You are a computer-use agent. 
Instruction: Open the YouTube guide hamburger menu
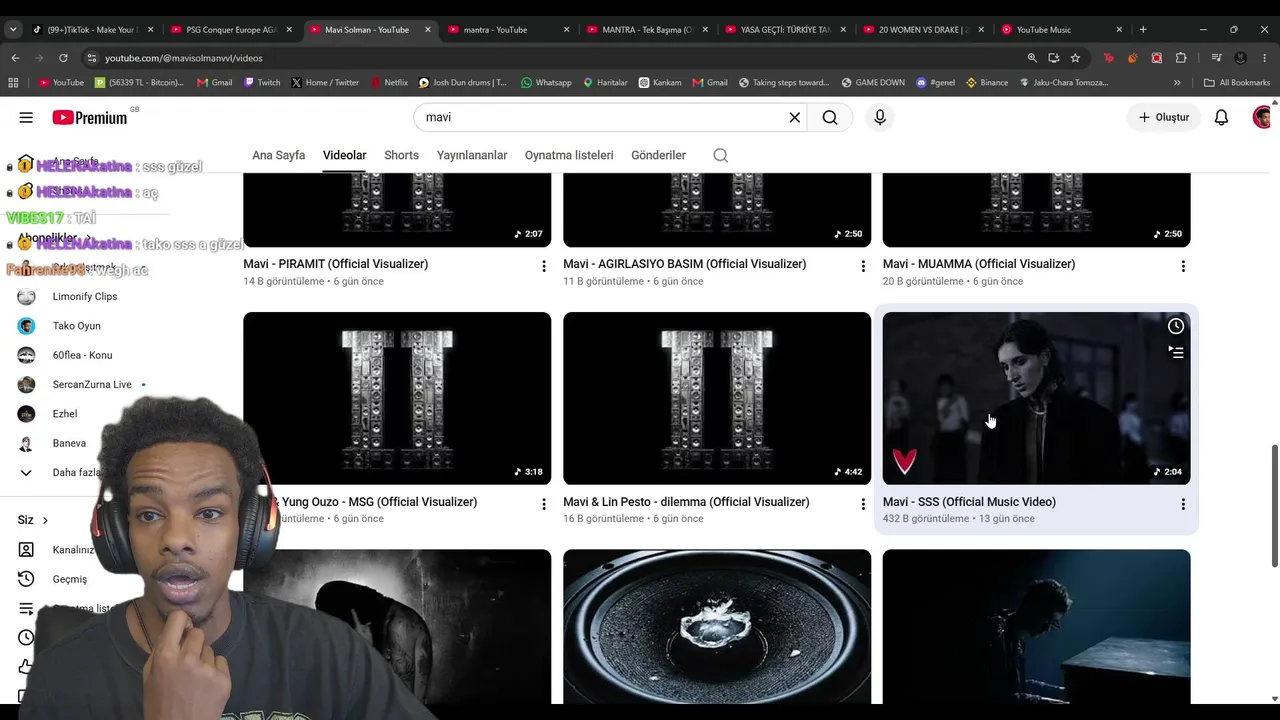26,117
